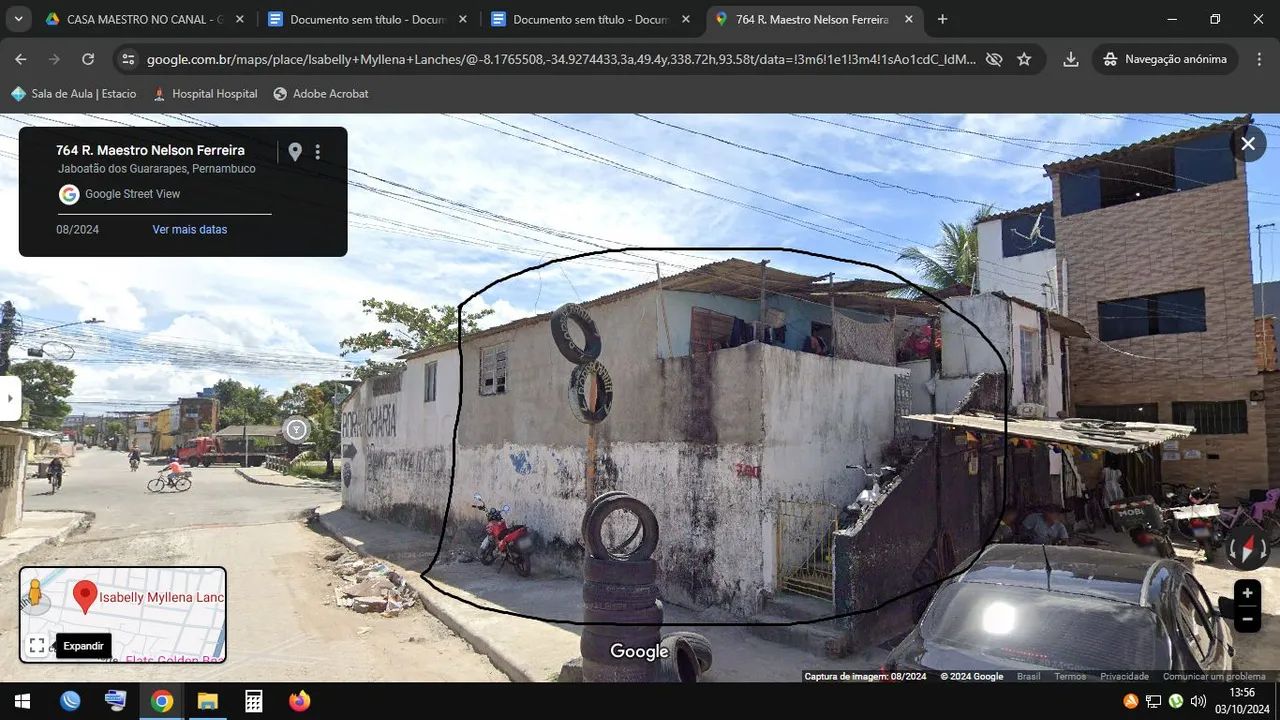Close Street View with the X button
The width and height of the screenshot is (1280, 720).
pos(1248,144)
